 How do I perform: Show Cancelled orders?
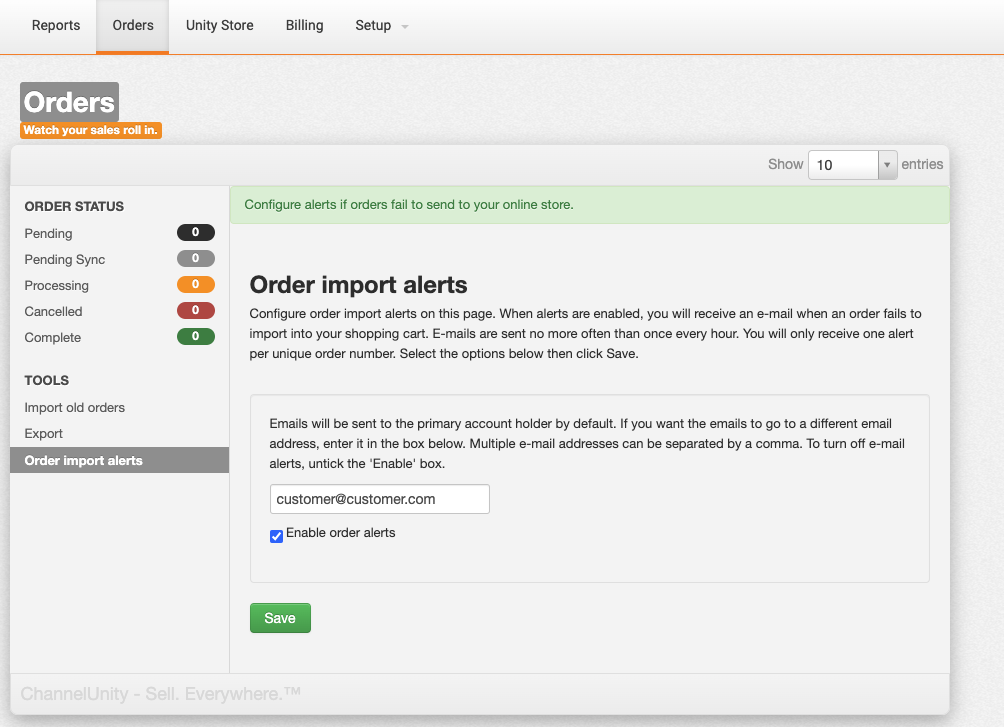(53, 311)
